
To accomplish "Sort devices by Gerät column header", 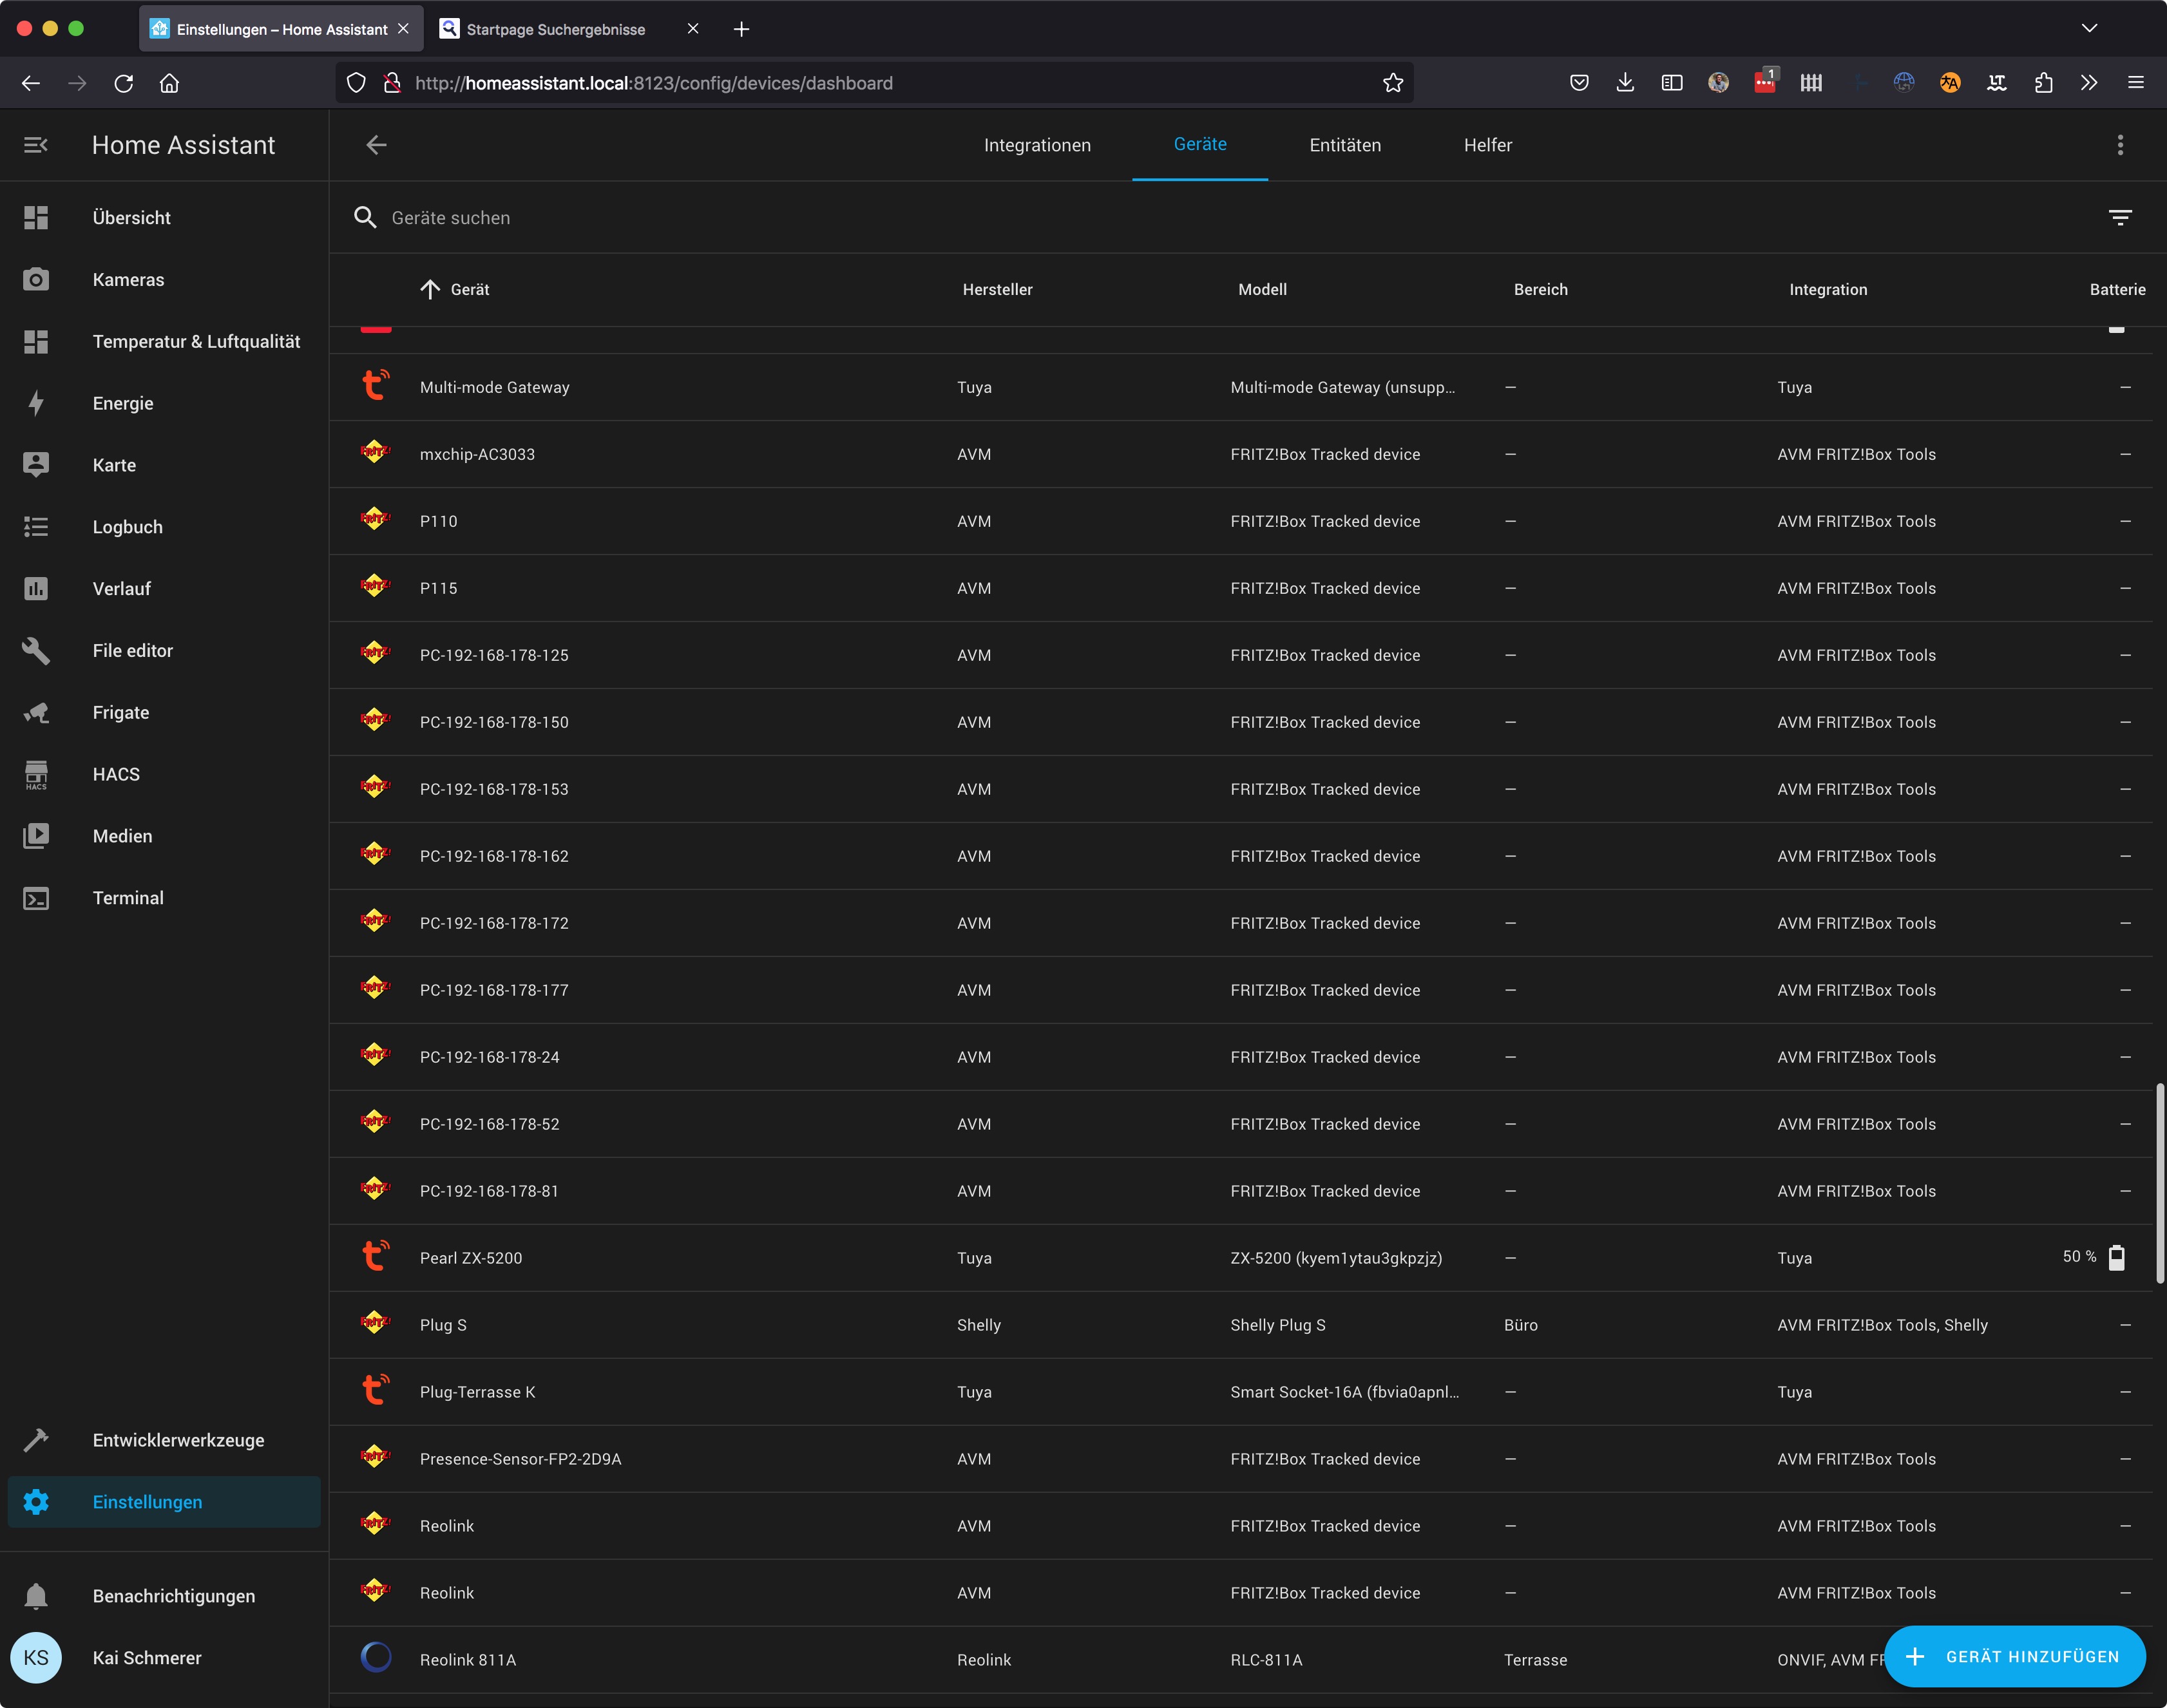I will [x=469, y=289].
